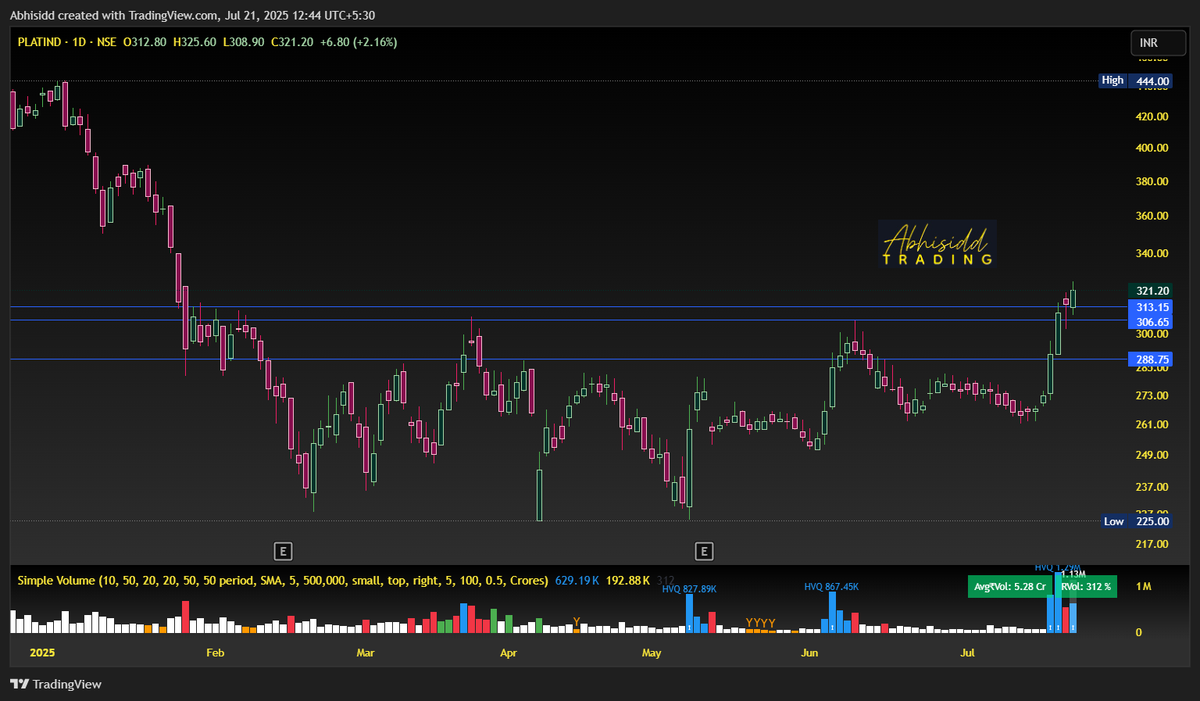This screenshot has height=701, width=1200.
Task: Click the 249.00 price axis tick
Action: click(1152, 455)
